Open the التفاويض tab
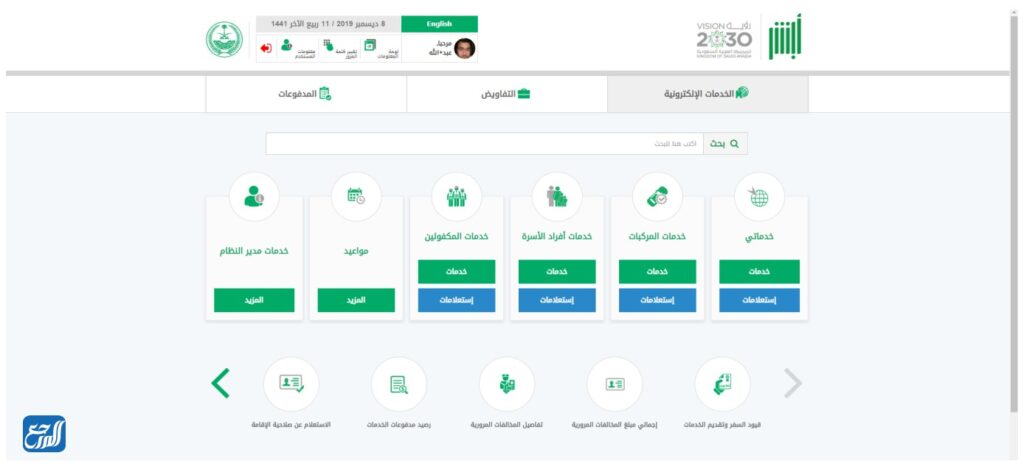 tap(506, 94)
